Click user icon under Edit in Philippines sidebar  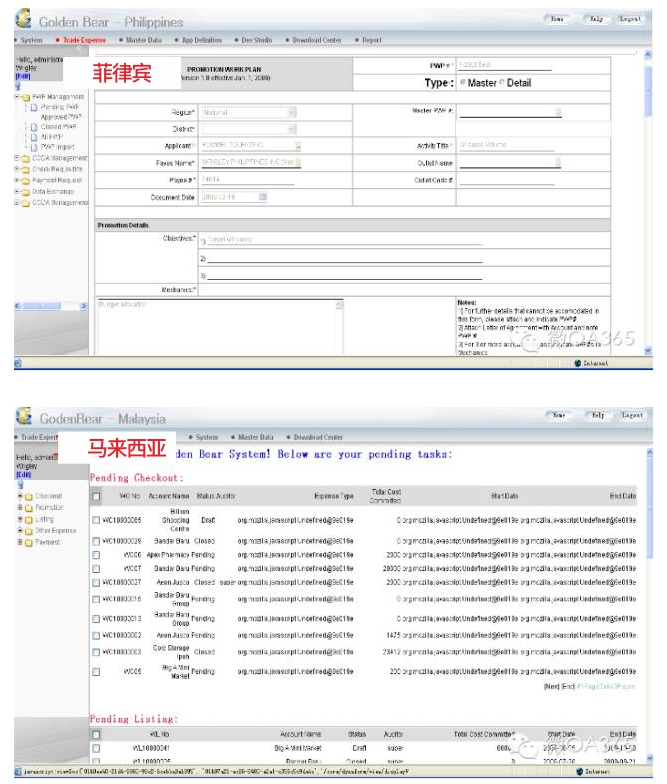coord(18,86)
